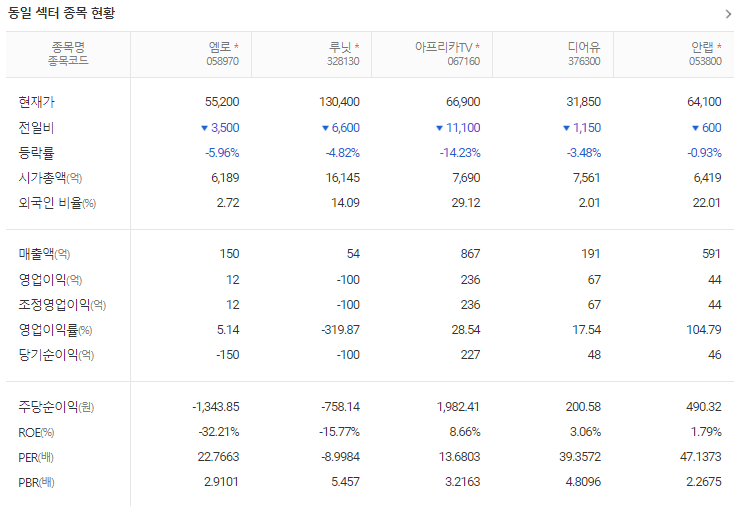Click PER value 22.7663
Screen dimensions: 747x506
point(218,457)
